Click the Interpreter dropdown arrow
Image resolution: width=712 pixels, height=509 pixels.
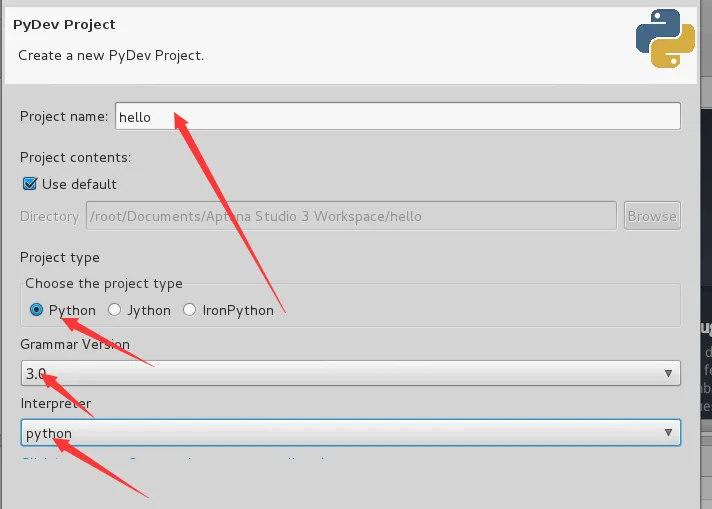(x=668, y=433)
